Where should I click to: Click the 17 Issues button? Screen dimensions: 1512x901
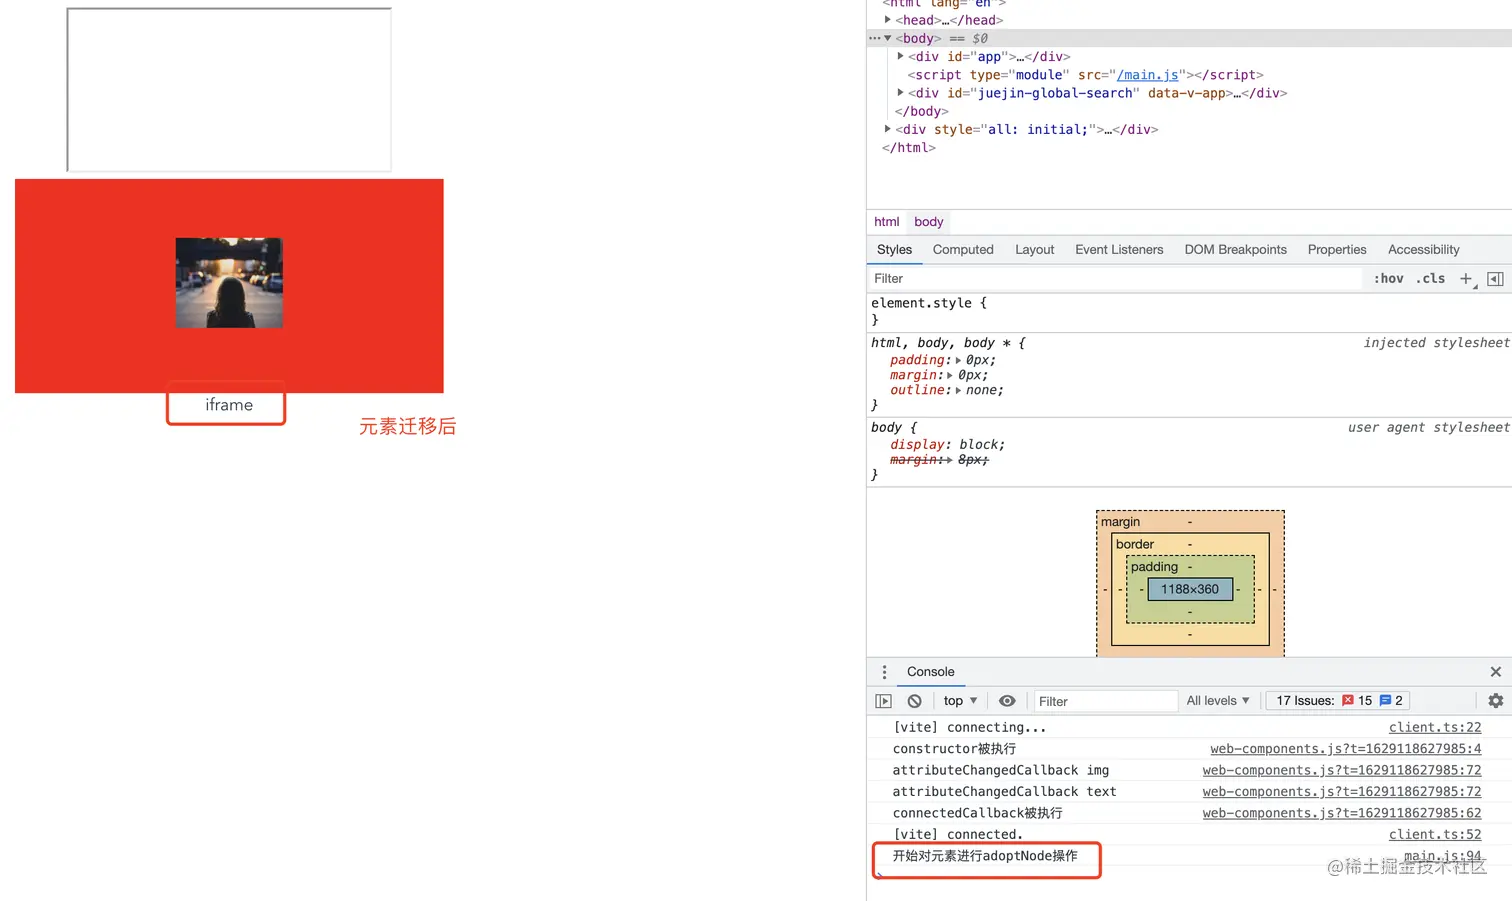pos(1337,701)
